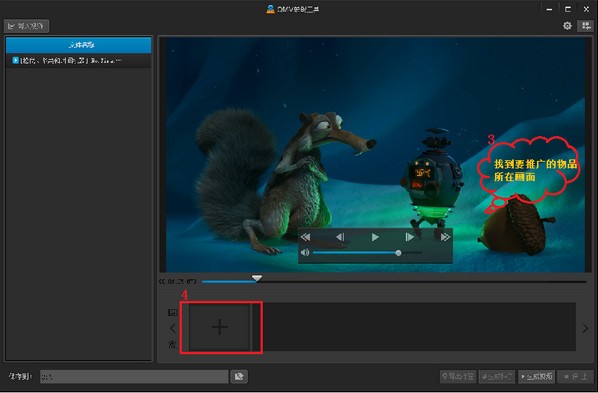Adjust the volume slider handle
598x393 pixels.
pyautogui.click(x=398, y=253)
